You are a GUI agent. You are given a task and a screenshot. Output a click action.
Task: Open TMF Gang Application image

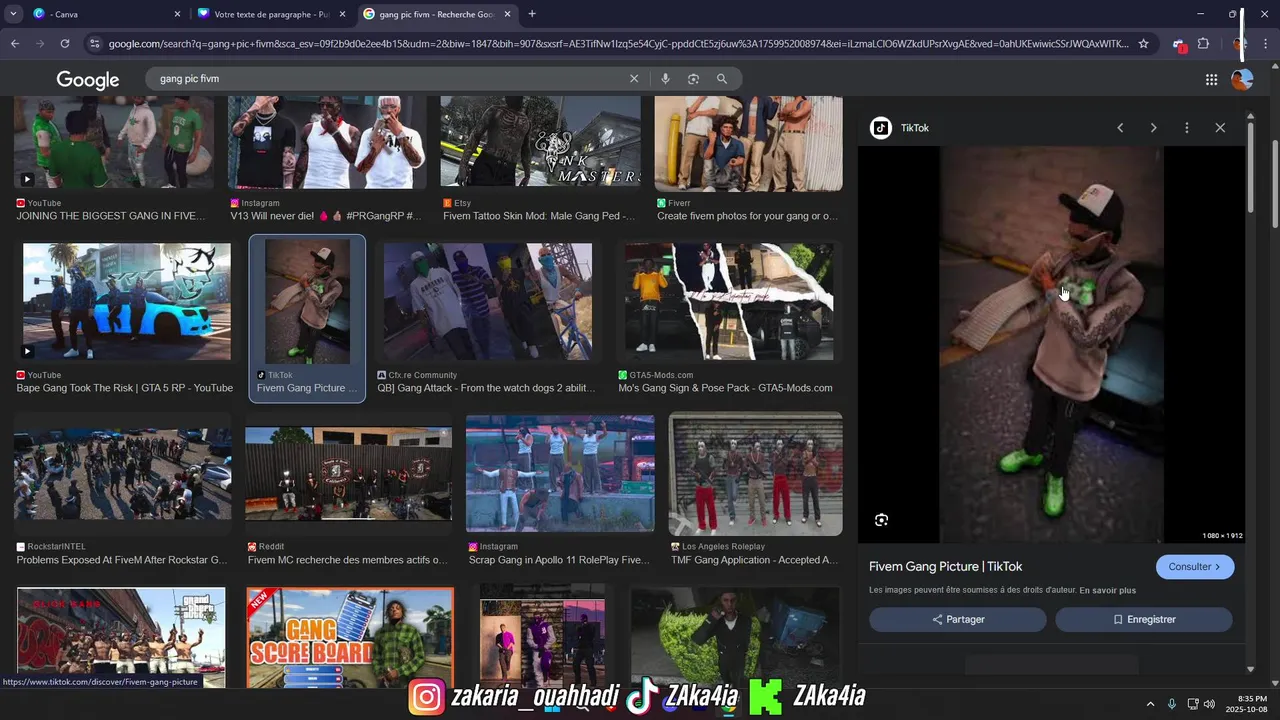pyautogui.click(x=755, y=474)
